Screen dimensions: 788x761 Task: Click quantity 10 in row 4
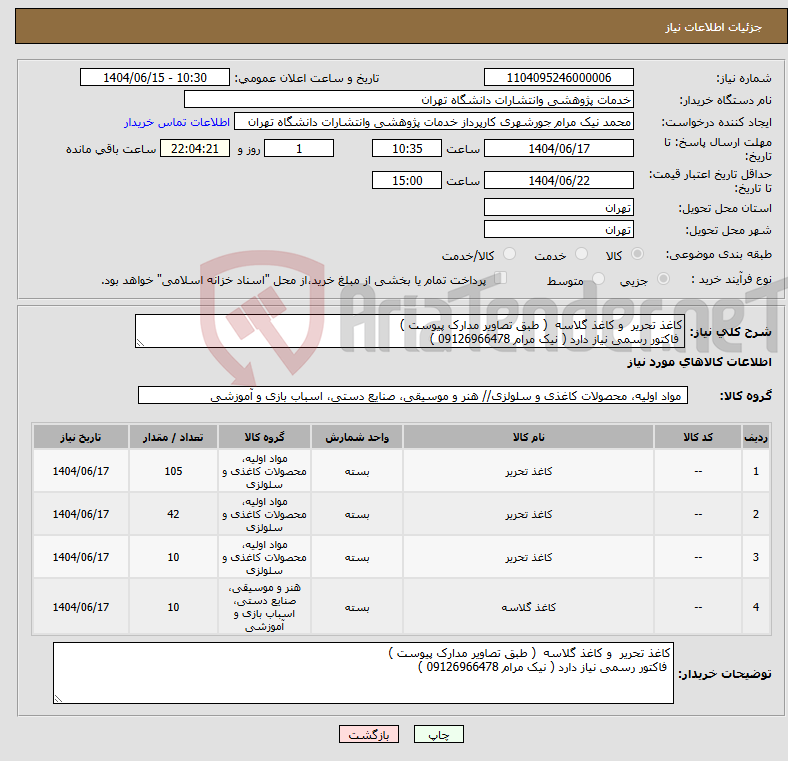(173, 607)
